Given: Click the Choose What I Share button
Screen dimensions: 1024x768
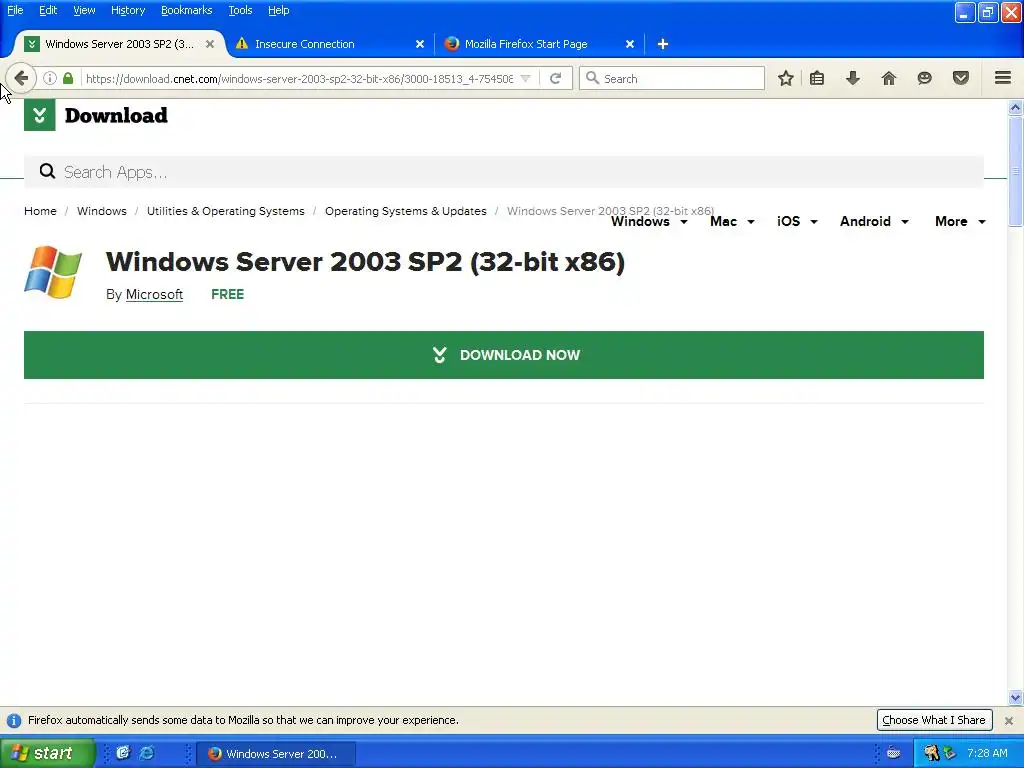Looking at the screenshot, I should coord(934,720).
